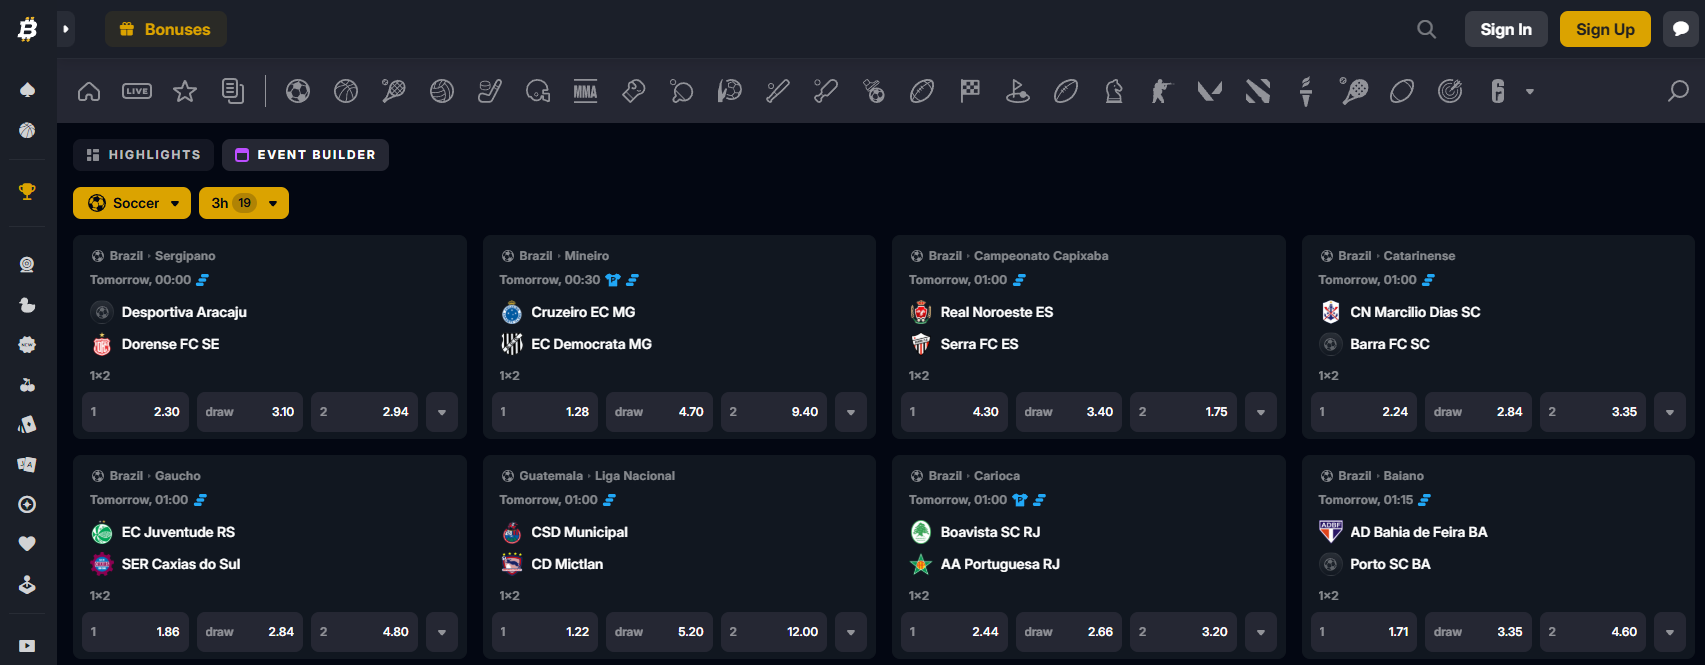Click the Bonuses button
The width and height of the screenshot is (1705, 665).
(x=166, y=29)
